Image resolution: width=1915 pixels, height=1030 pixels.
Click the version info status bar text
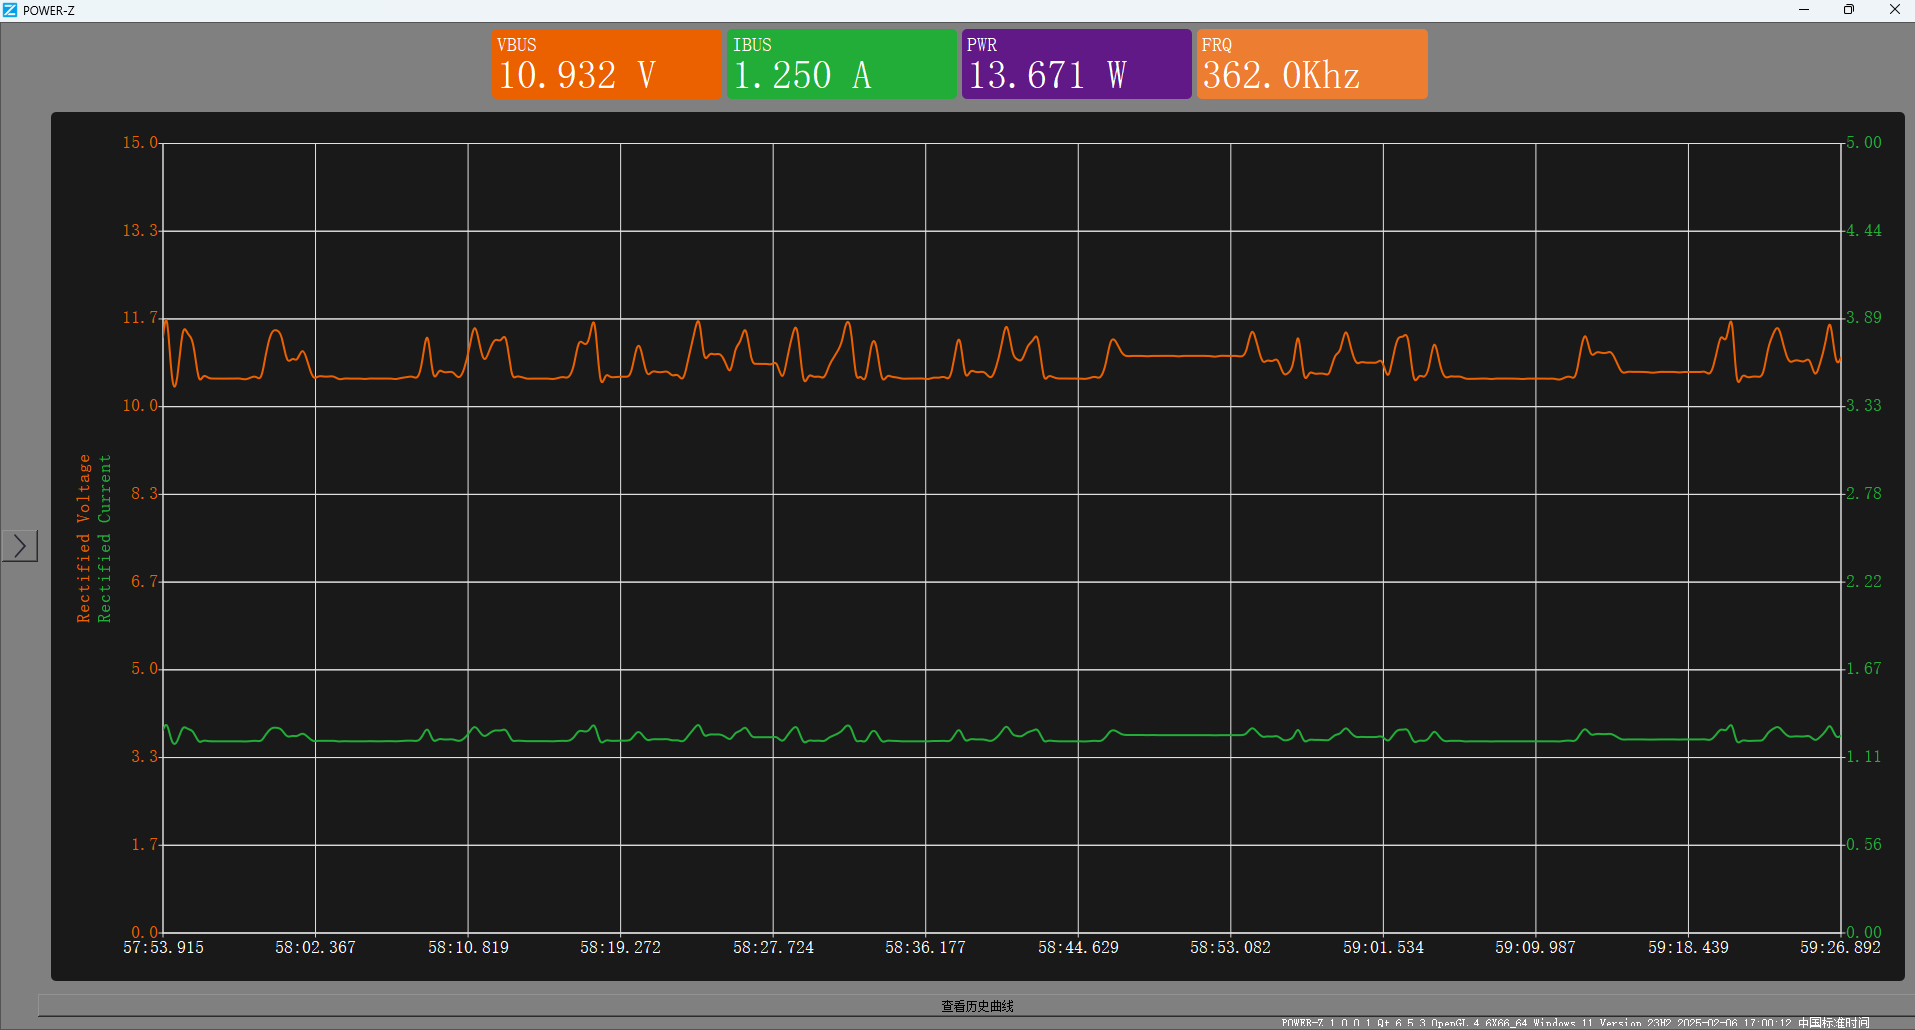pos(1575,1023)
